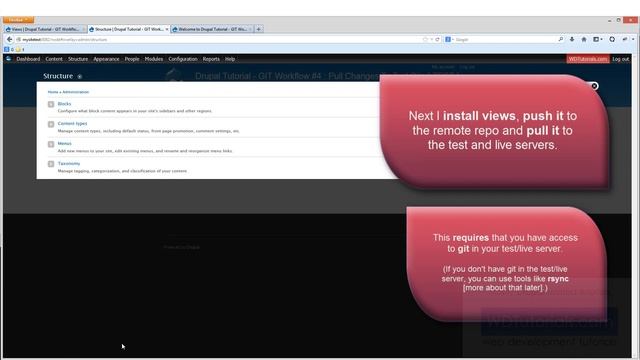Viewport: 640px width, 360px height.
Task: Open the Menus link
Action: pos(64,143)
